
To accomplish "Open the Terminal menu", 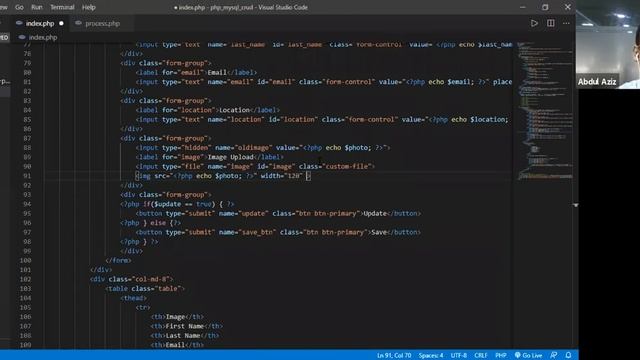I will (62, 7).
